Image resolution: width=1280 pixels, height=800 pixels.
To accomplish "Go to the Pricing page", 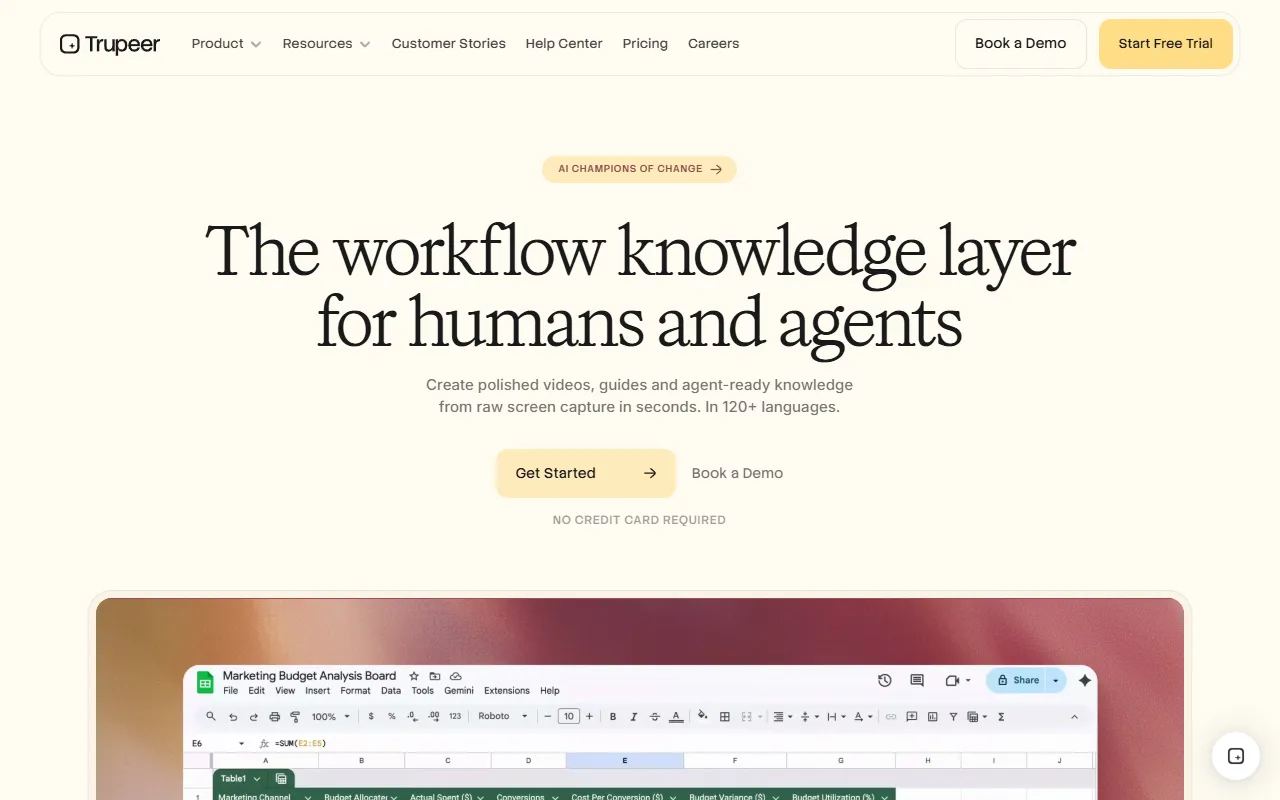I will pyautogui.click(x=645, y=44).
